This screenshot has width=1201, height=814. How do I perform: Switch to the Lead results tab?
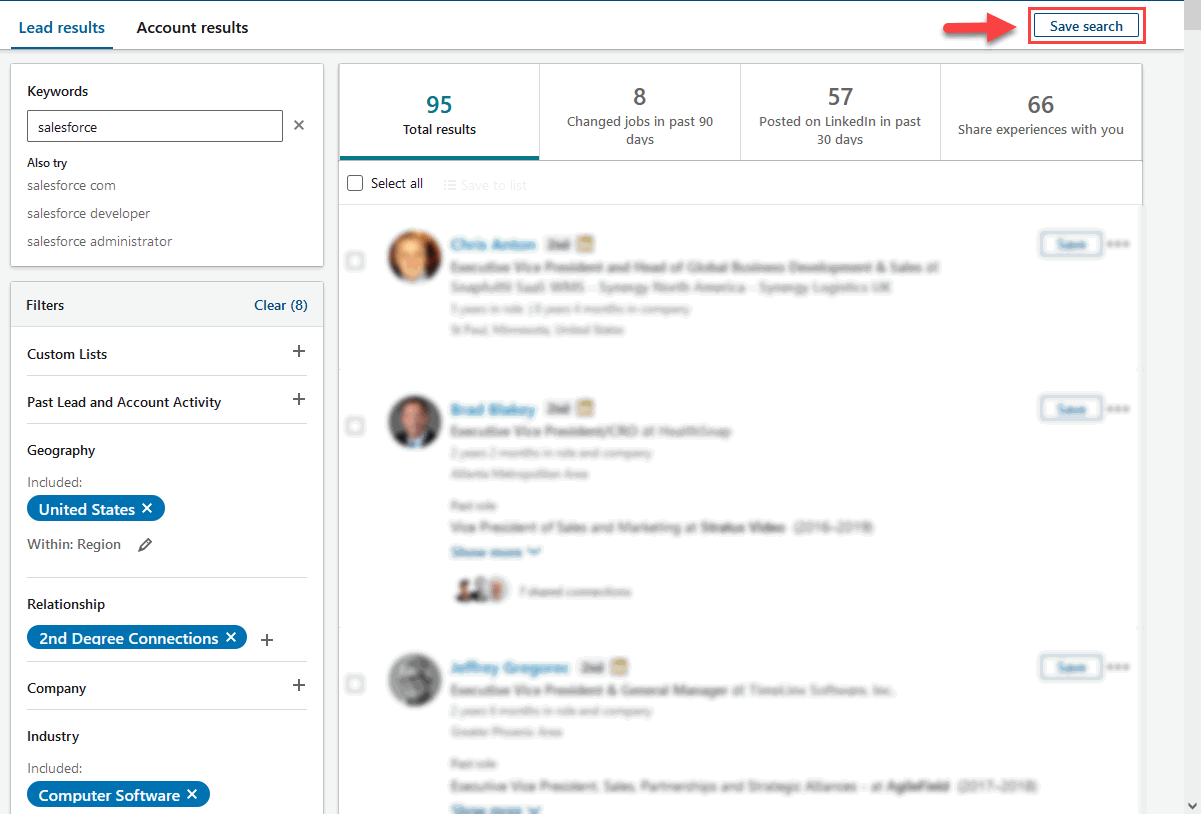point(62,28)
